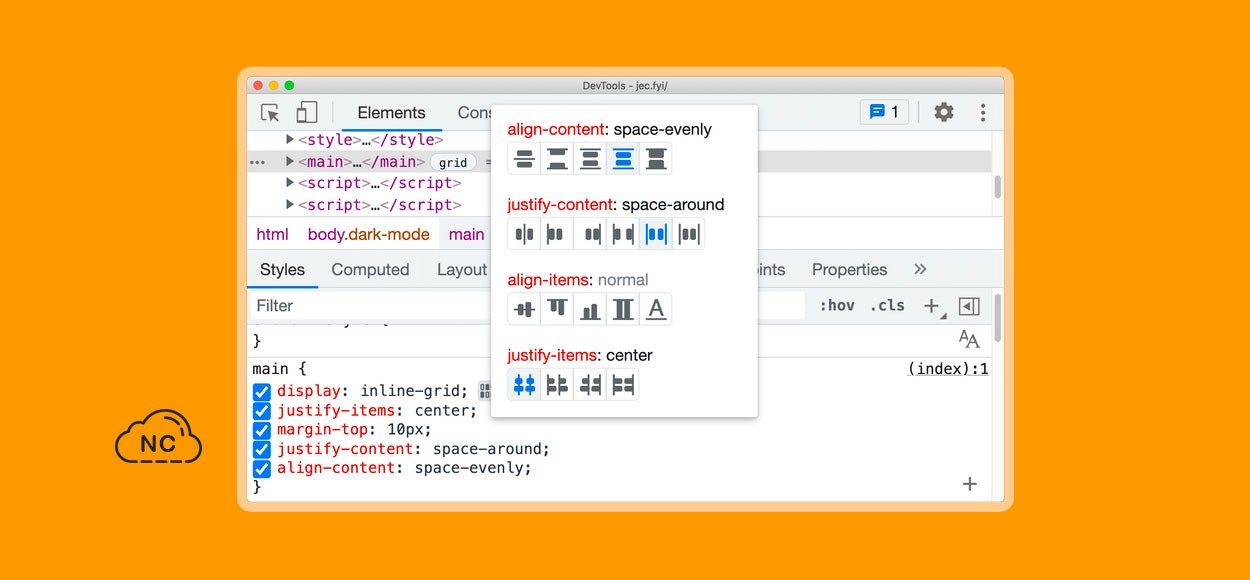The width and height of the screenshot is (1250, 580).
Task: Insert style rule with the bottom-right plus button
Action: [x=969, y=484]
